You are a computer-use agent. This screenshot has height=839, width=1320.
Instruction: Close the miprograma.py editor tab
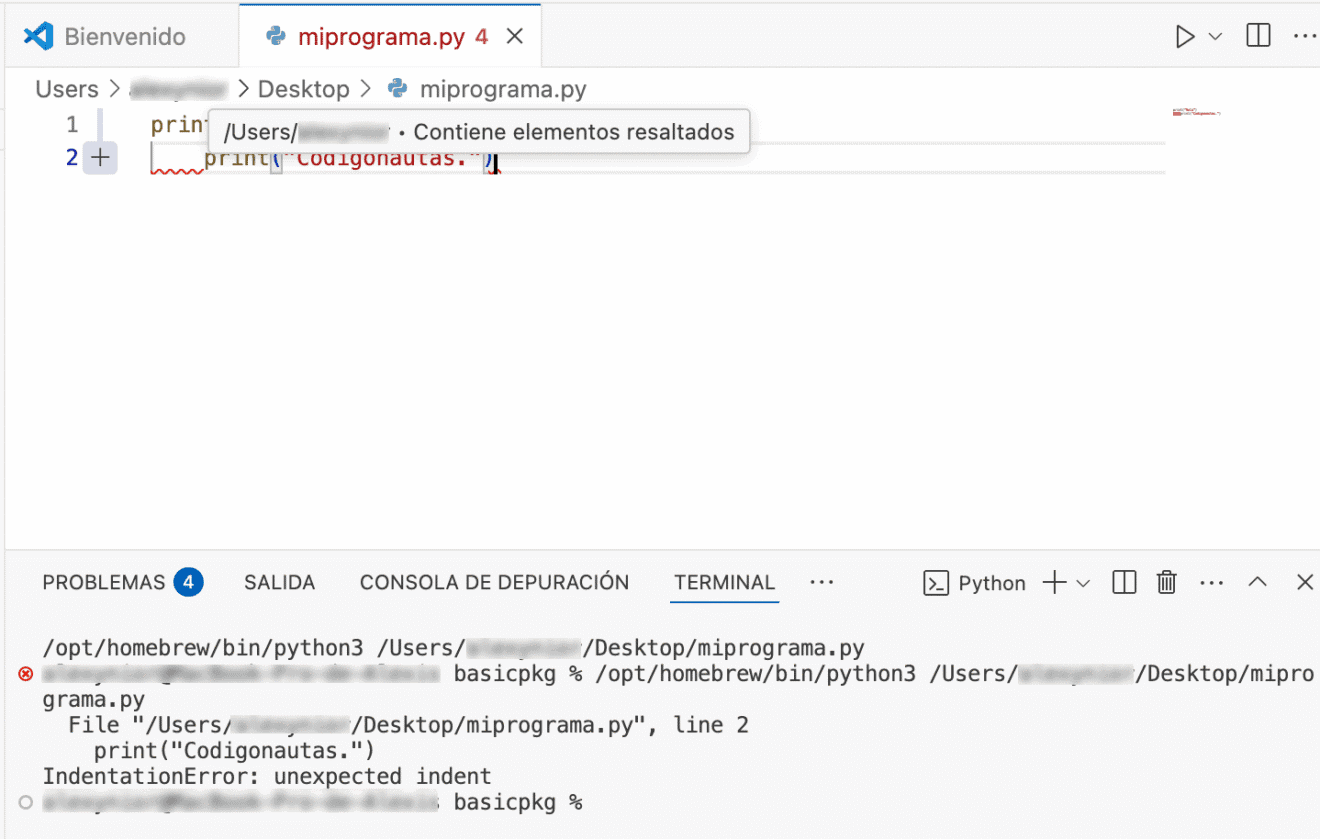[514, 35]
